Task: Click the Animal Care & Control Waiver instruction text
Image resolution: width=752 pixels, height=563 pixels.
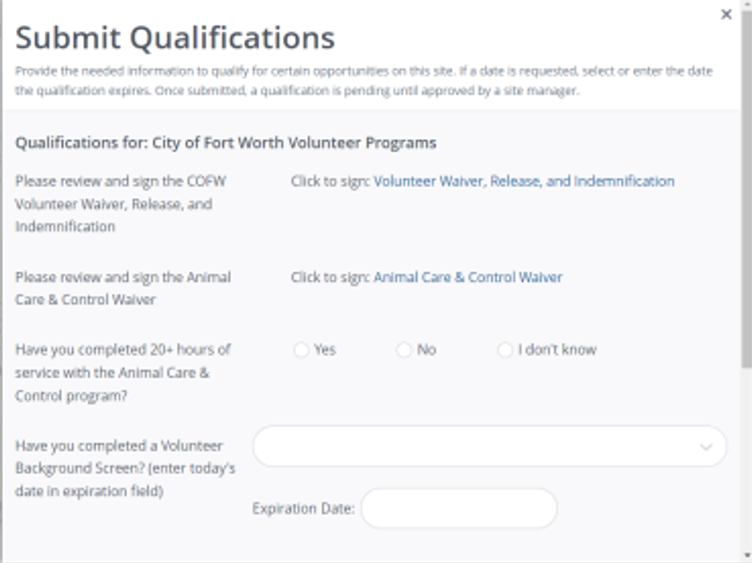Action: click(122, 288)
